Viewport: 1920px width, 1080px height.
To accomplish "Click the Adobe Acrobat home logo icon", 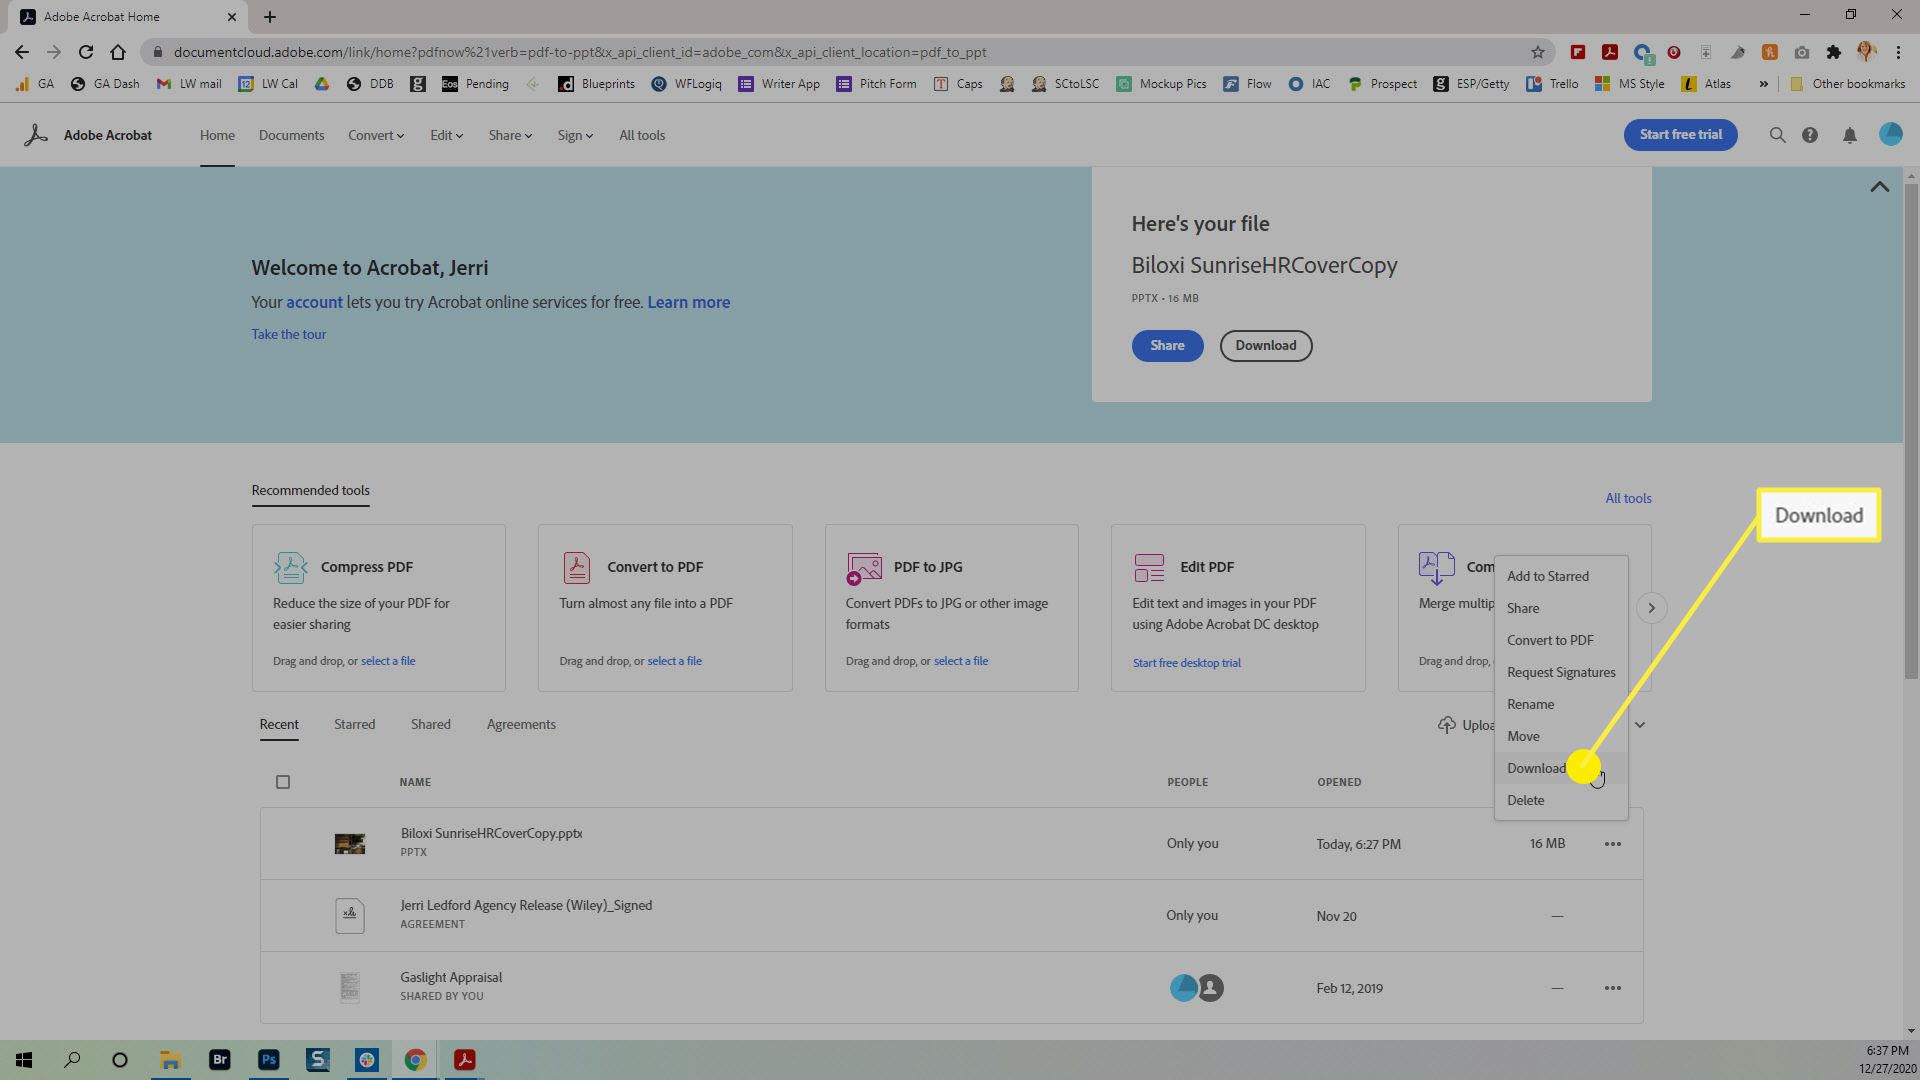I will (x=34, y=133).
